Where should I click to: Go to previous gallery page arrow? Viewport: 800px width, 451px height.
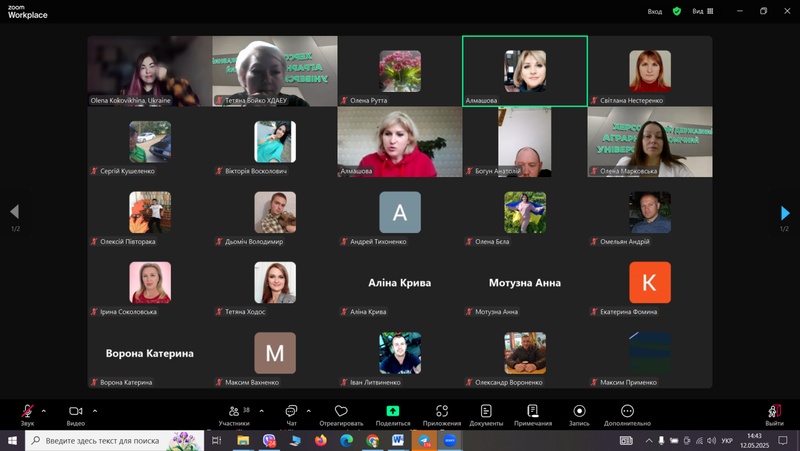pos(15,212)
